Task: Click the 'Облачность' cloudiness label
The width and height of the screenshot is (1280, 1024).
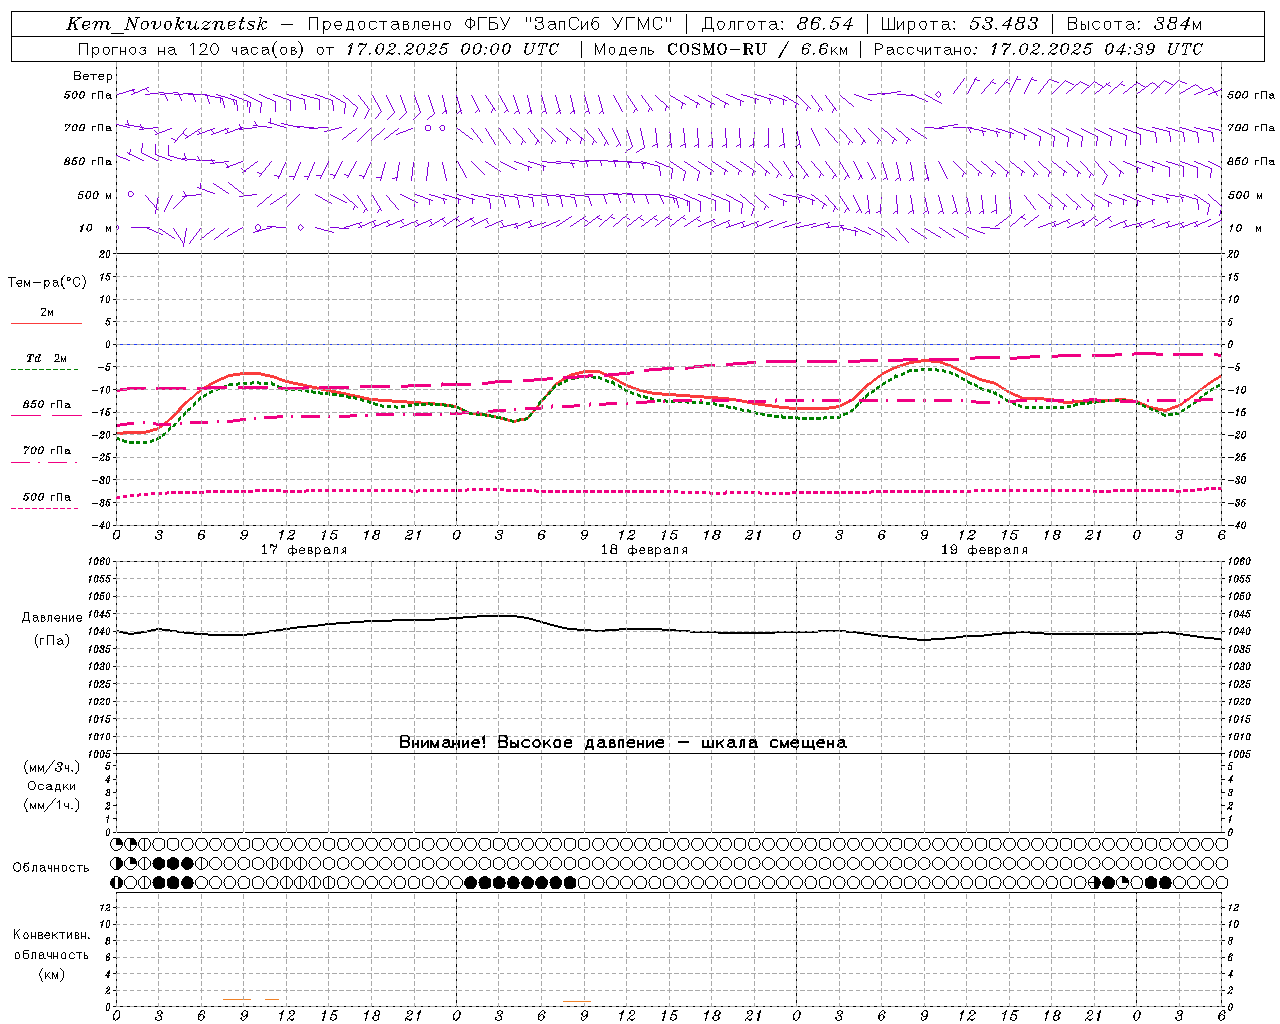Action: pyautogui.click(x=51, y=868)
